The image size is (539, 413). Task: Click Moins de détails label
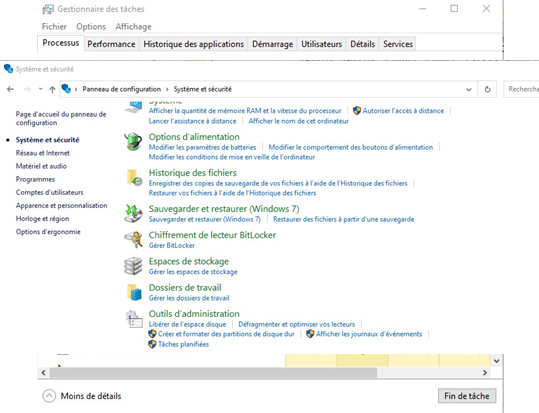click(91, 396)
